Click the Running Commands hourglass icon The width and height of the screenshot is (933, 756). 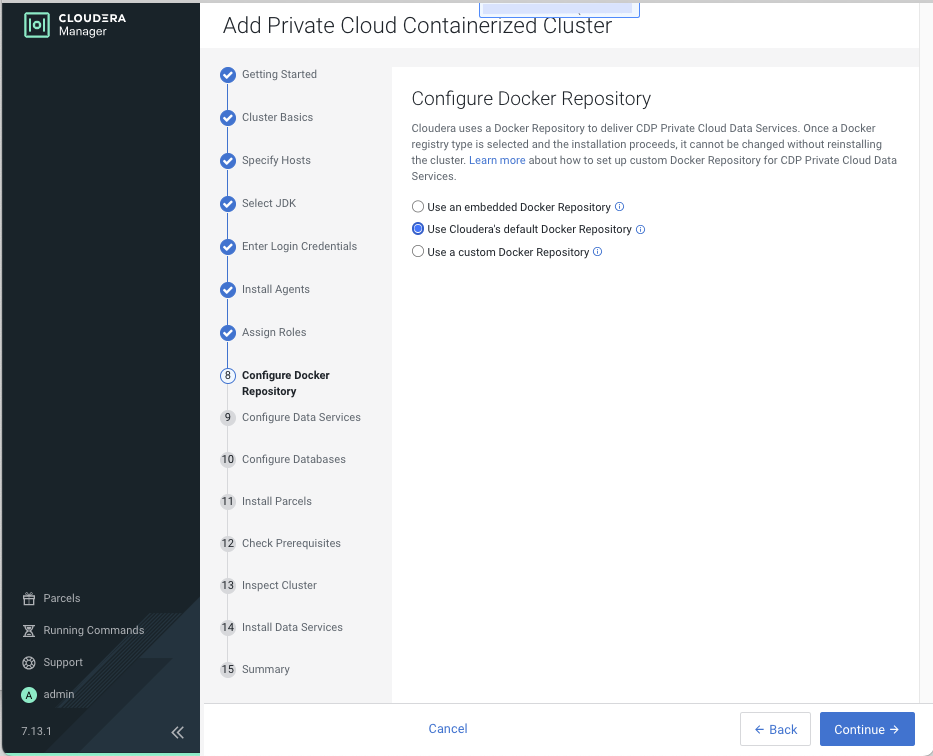coord(29,630)
